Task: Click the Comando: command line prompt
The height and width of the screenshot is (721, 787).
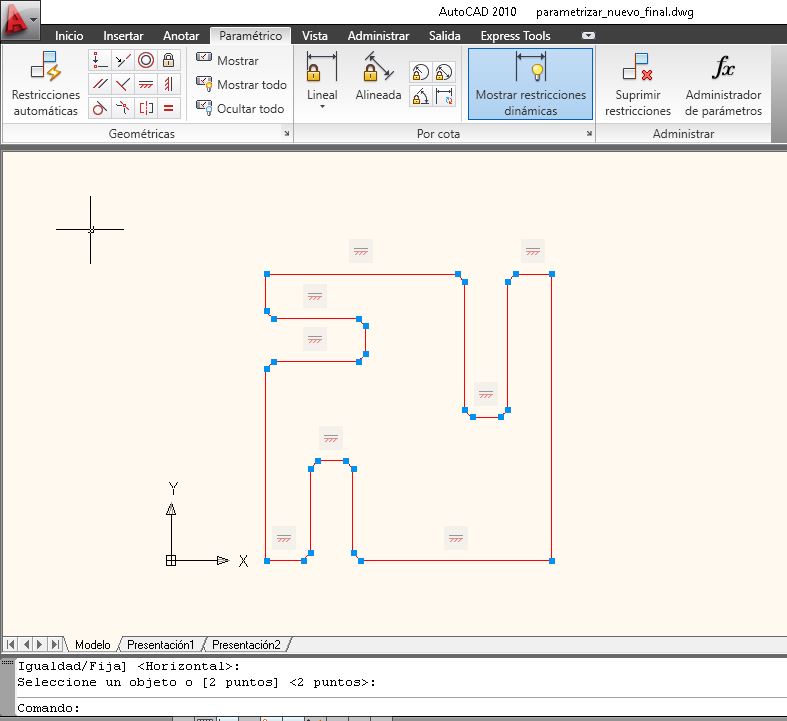Action: tap(49, 708)
